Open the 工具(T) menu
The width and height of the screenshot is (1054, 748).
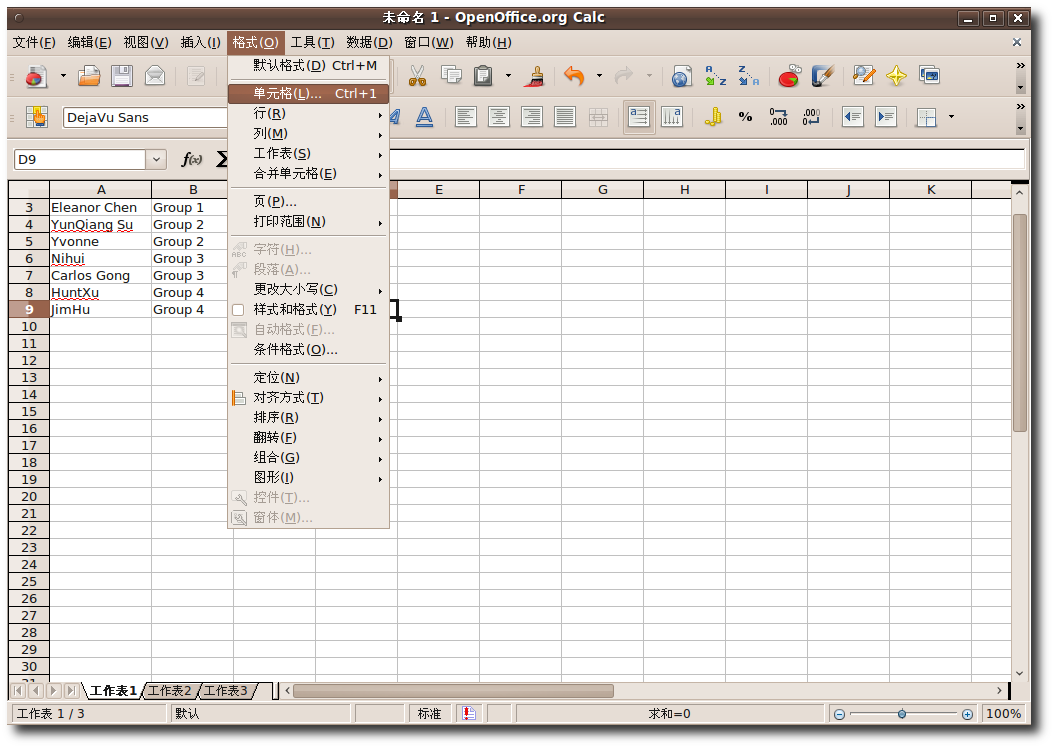click(x=313, y=42)
